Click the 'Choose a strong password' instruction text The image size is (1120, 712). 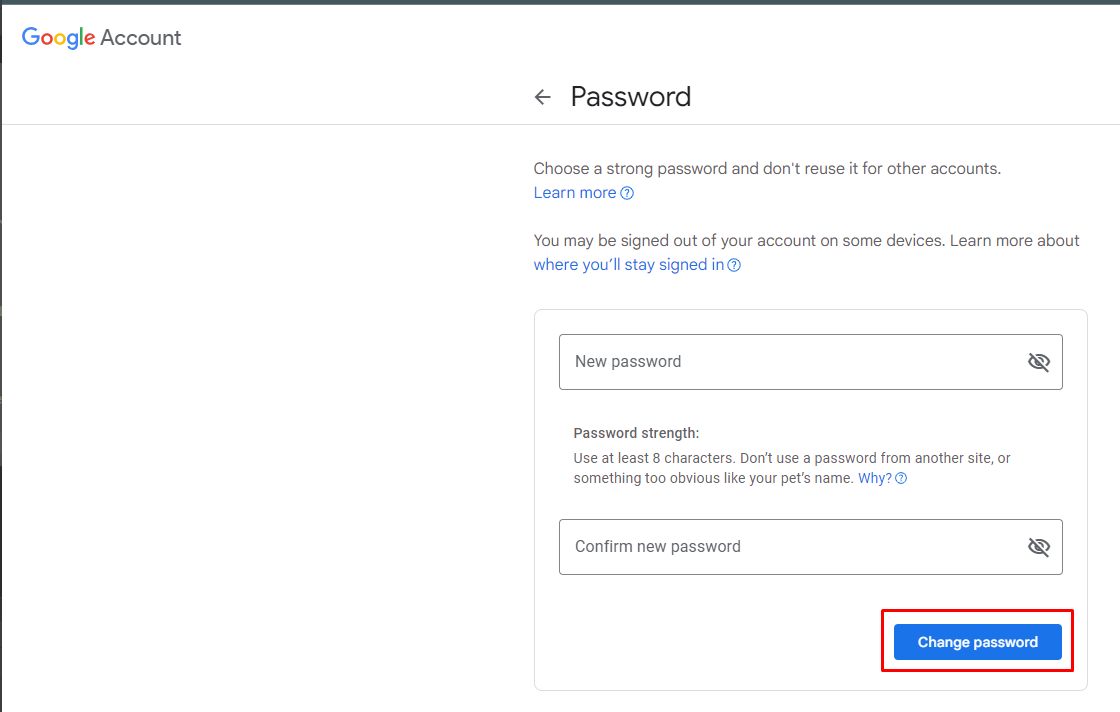pos(767,169)
